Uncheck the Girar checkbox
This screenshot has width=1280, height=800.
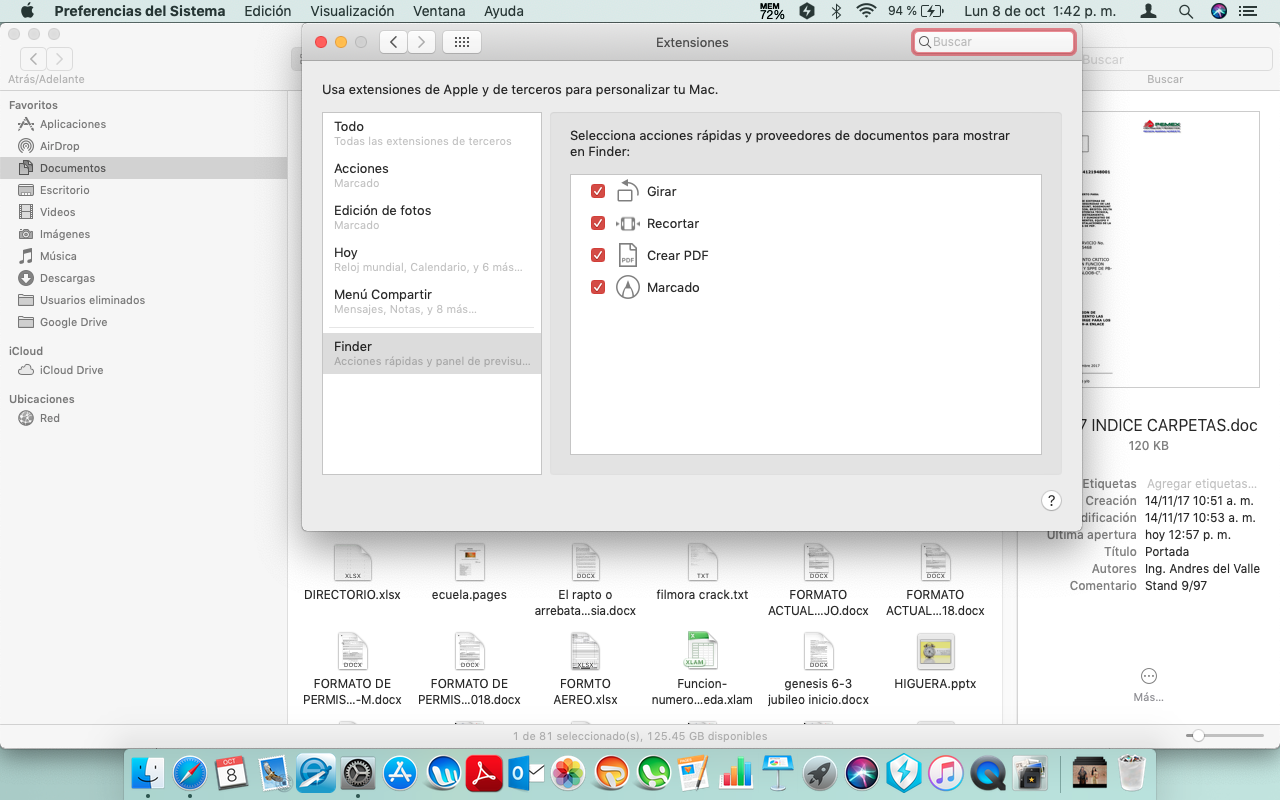[598, 191]
